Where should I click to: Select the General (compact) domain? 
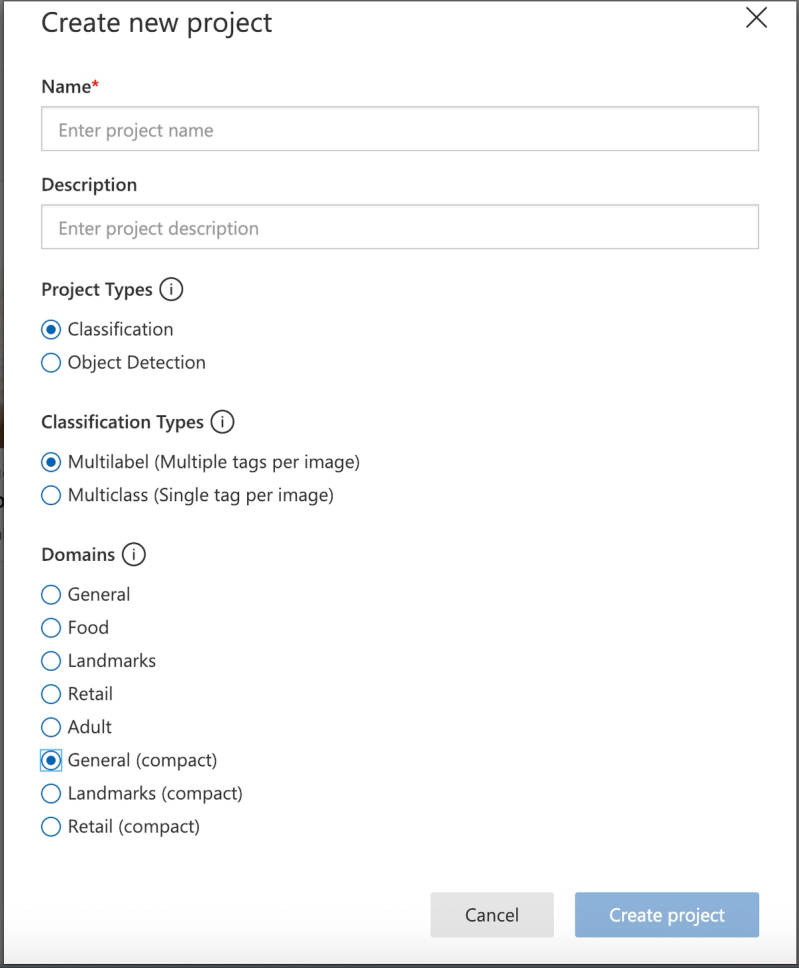51,761
